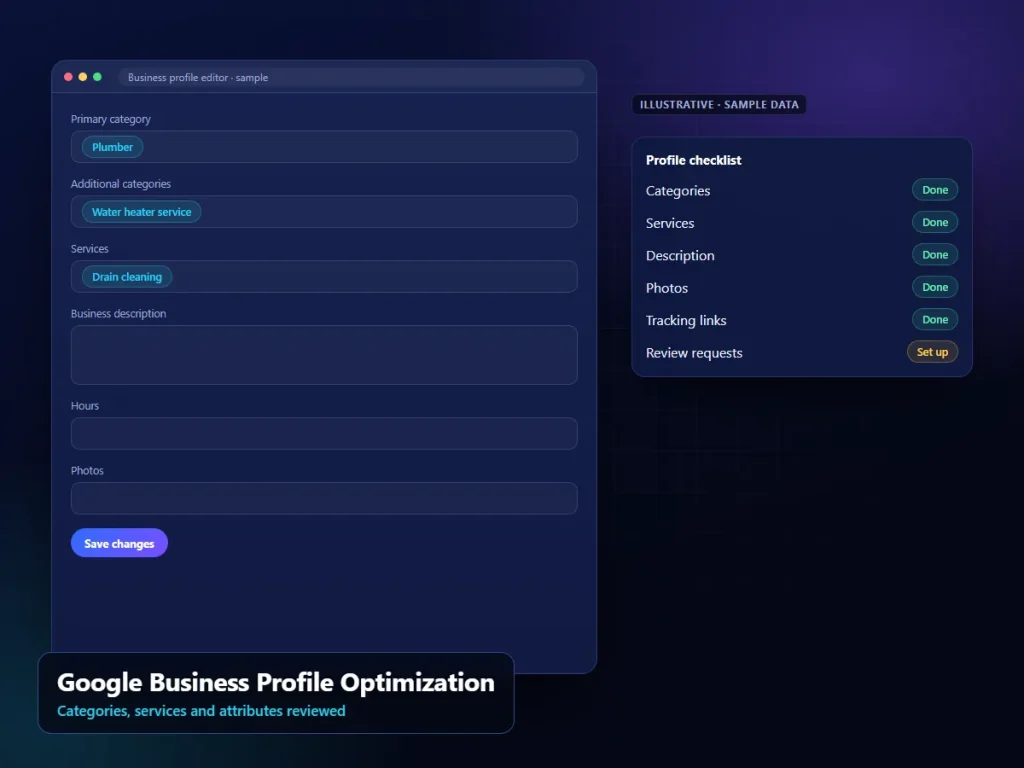Select the Drain cleaning service chip
This screenshot has height=768, width=1024.
127,276
